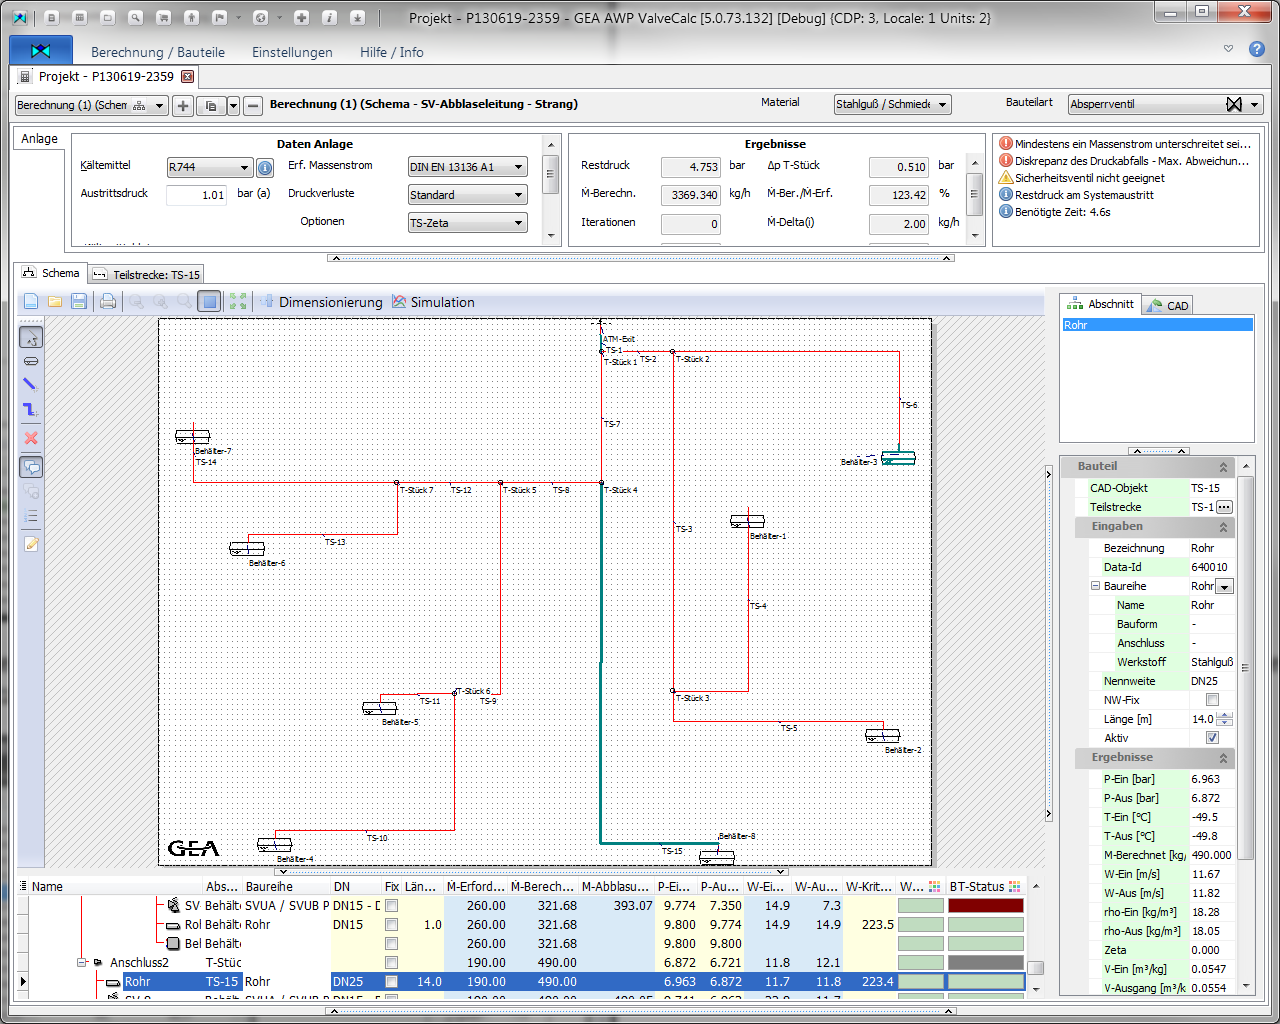1280x1024 pixels.
Task: Delete the selected element with red X tool
Action: click(31, 438)
